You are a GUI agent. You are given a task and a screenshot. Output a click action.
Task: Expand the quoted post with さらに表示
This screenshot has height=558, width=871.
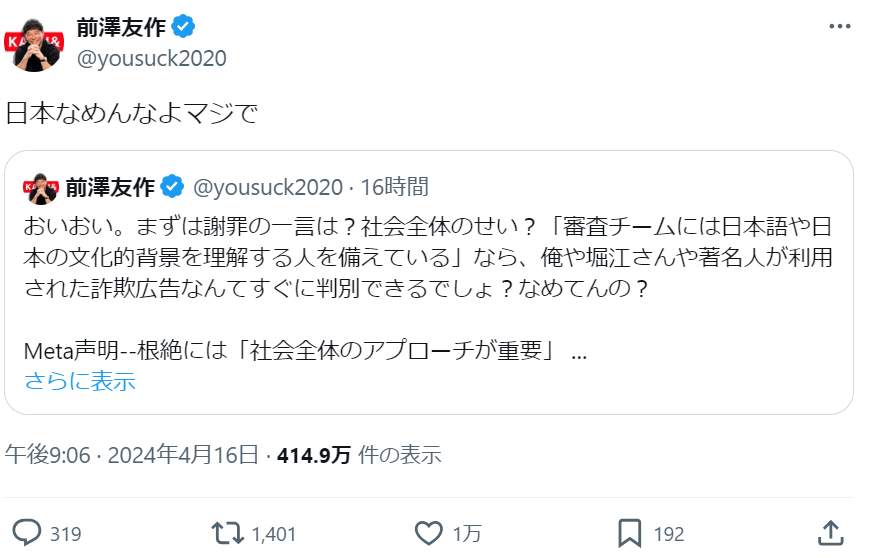click(80, 381)
